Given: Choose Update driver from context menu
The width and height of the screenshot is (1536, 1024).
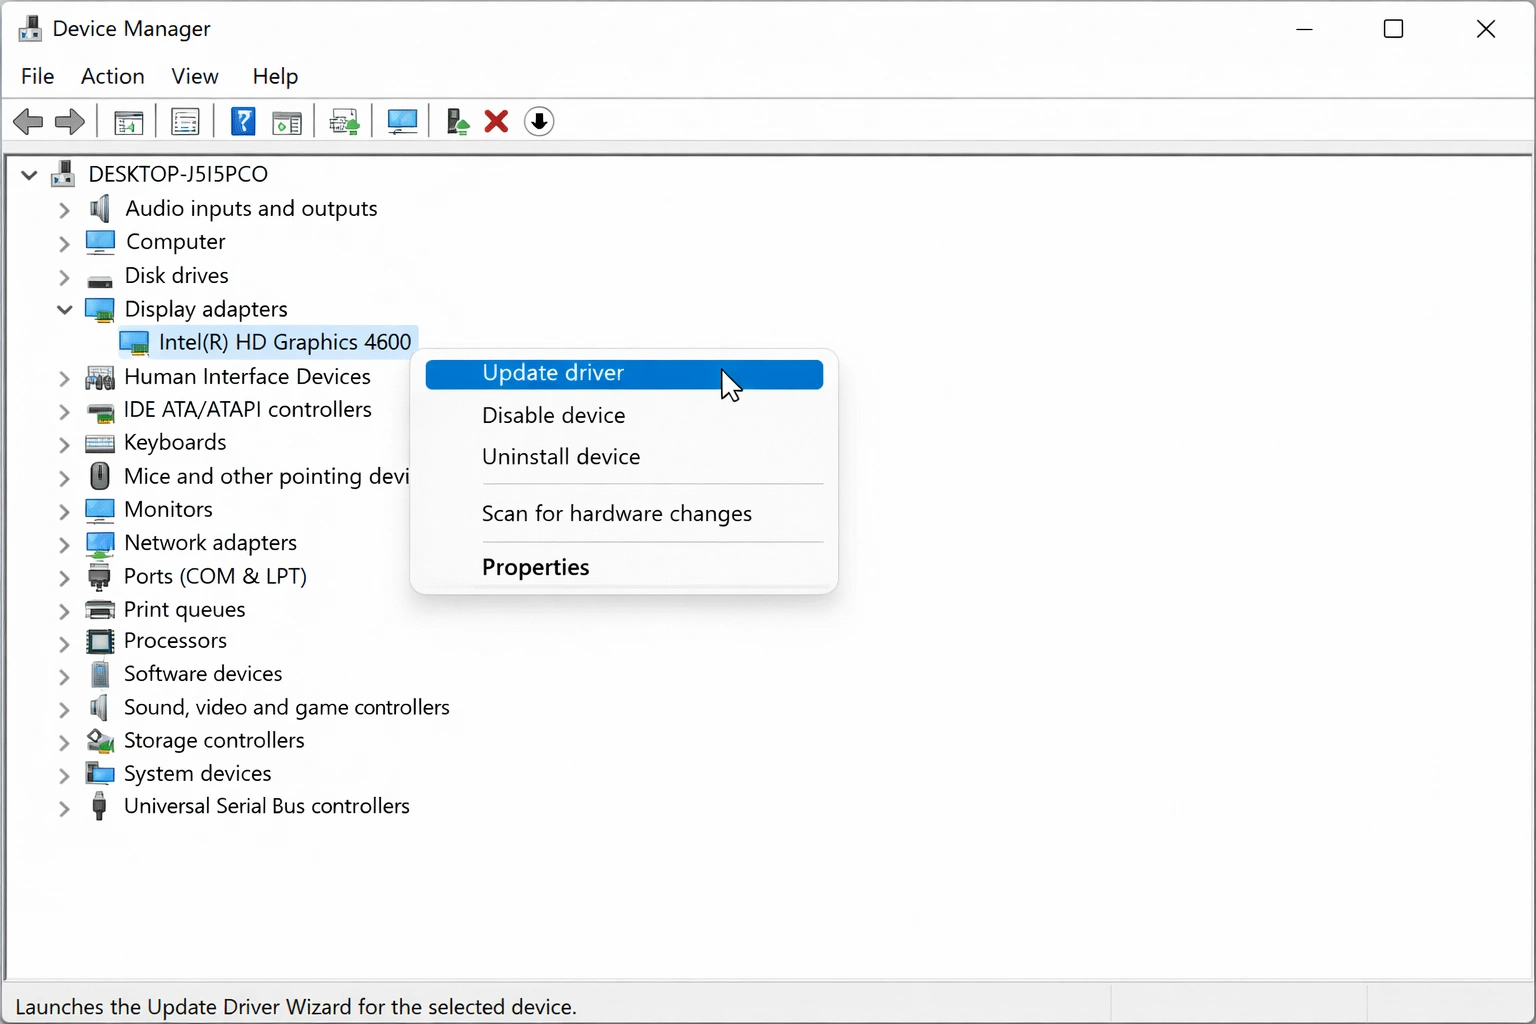Looking at the screenshot, I should (553, 374).
